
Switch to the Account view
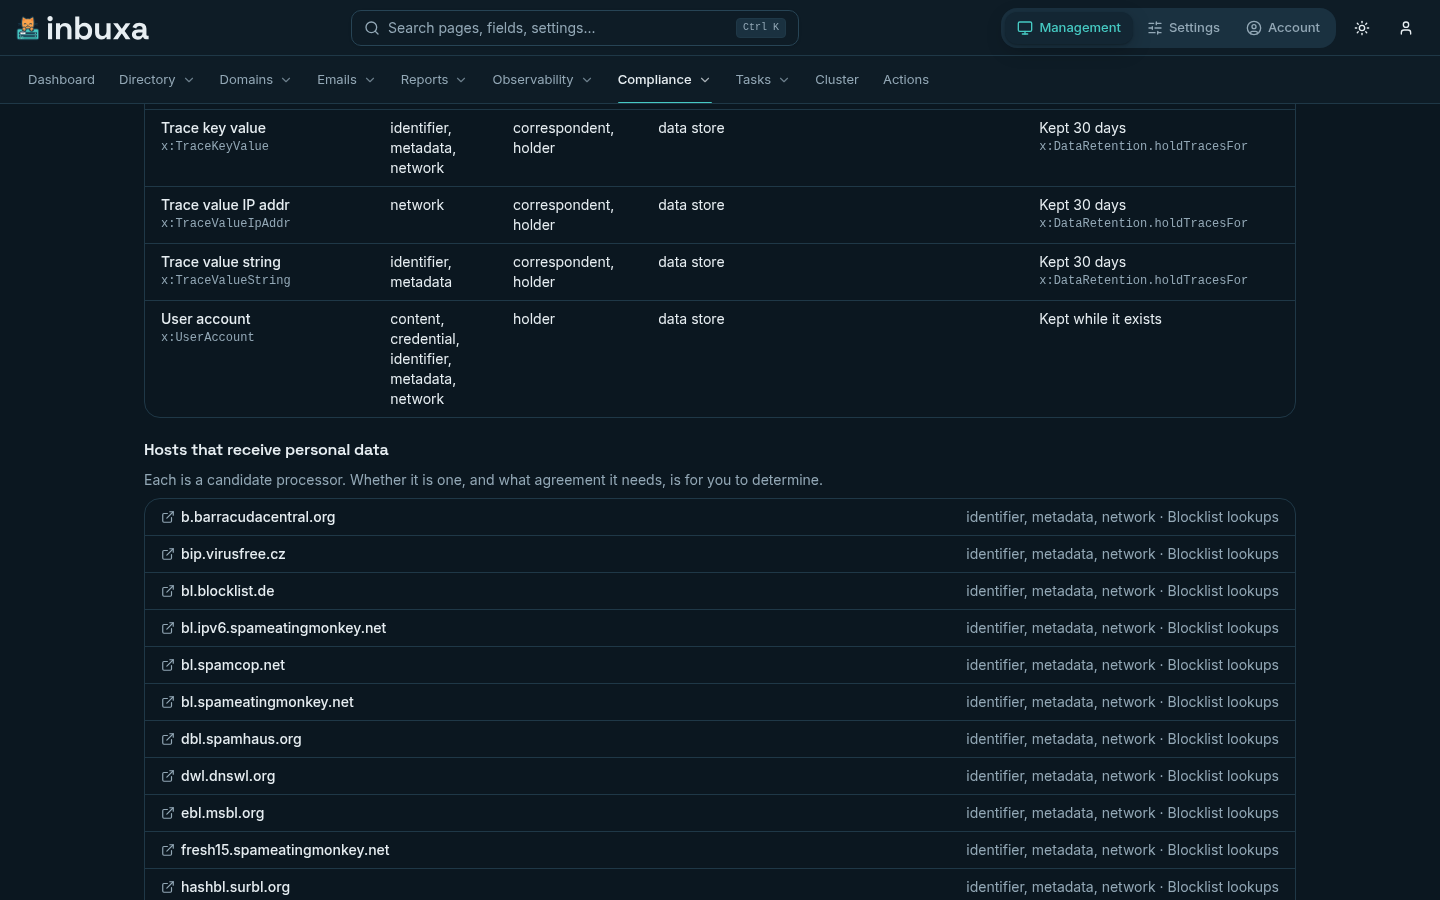tap(1283, 28)
